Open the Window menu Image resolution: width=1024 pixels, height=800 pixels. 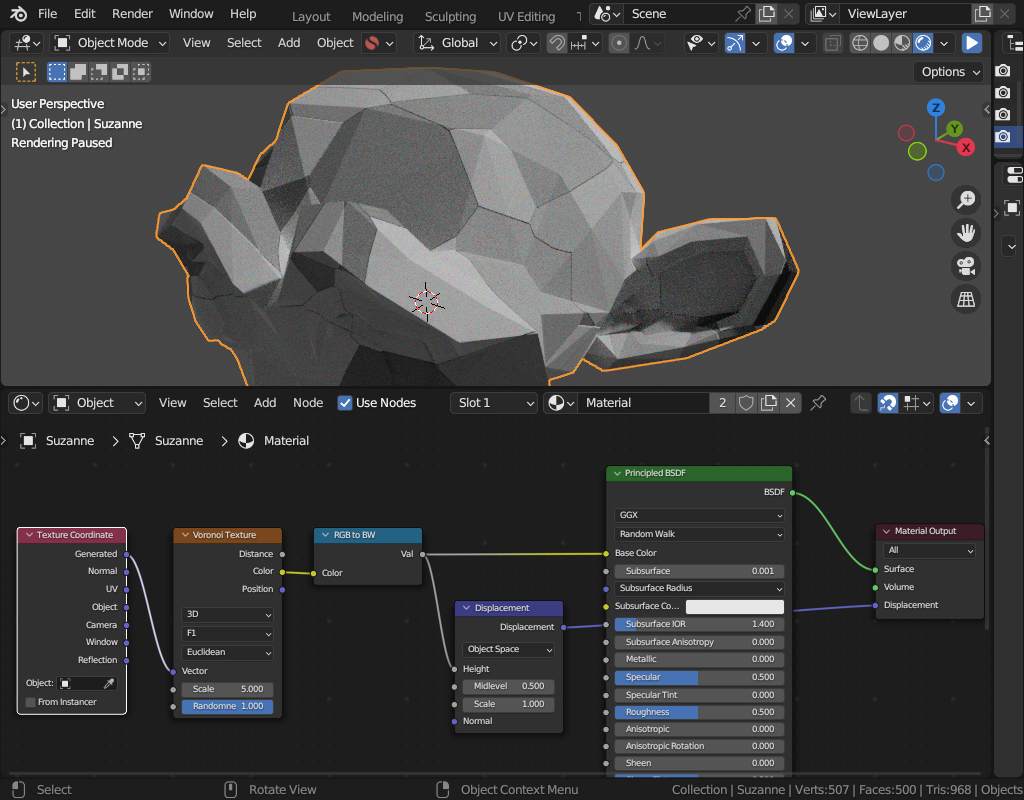191,14
